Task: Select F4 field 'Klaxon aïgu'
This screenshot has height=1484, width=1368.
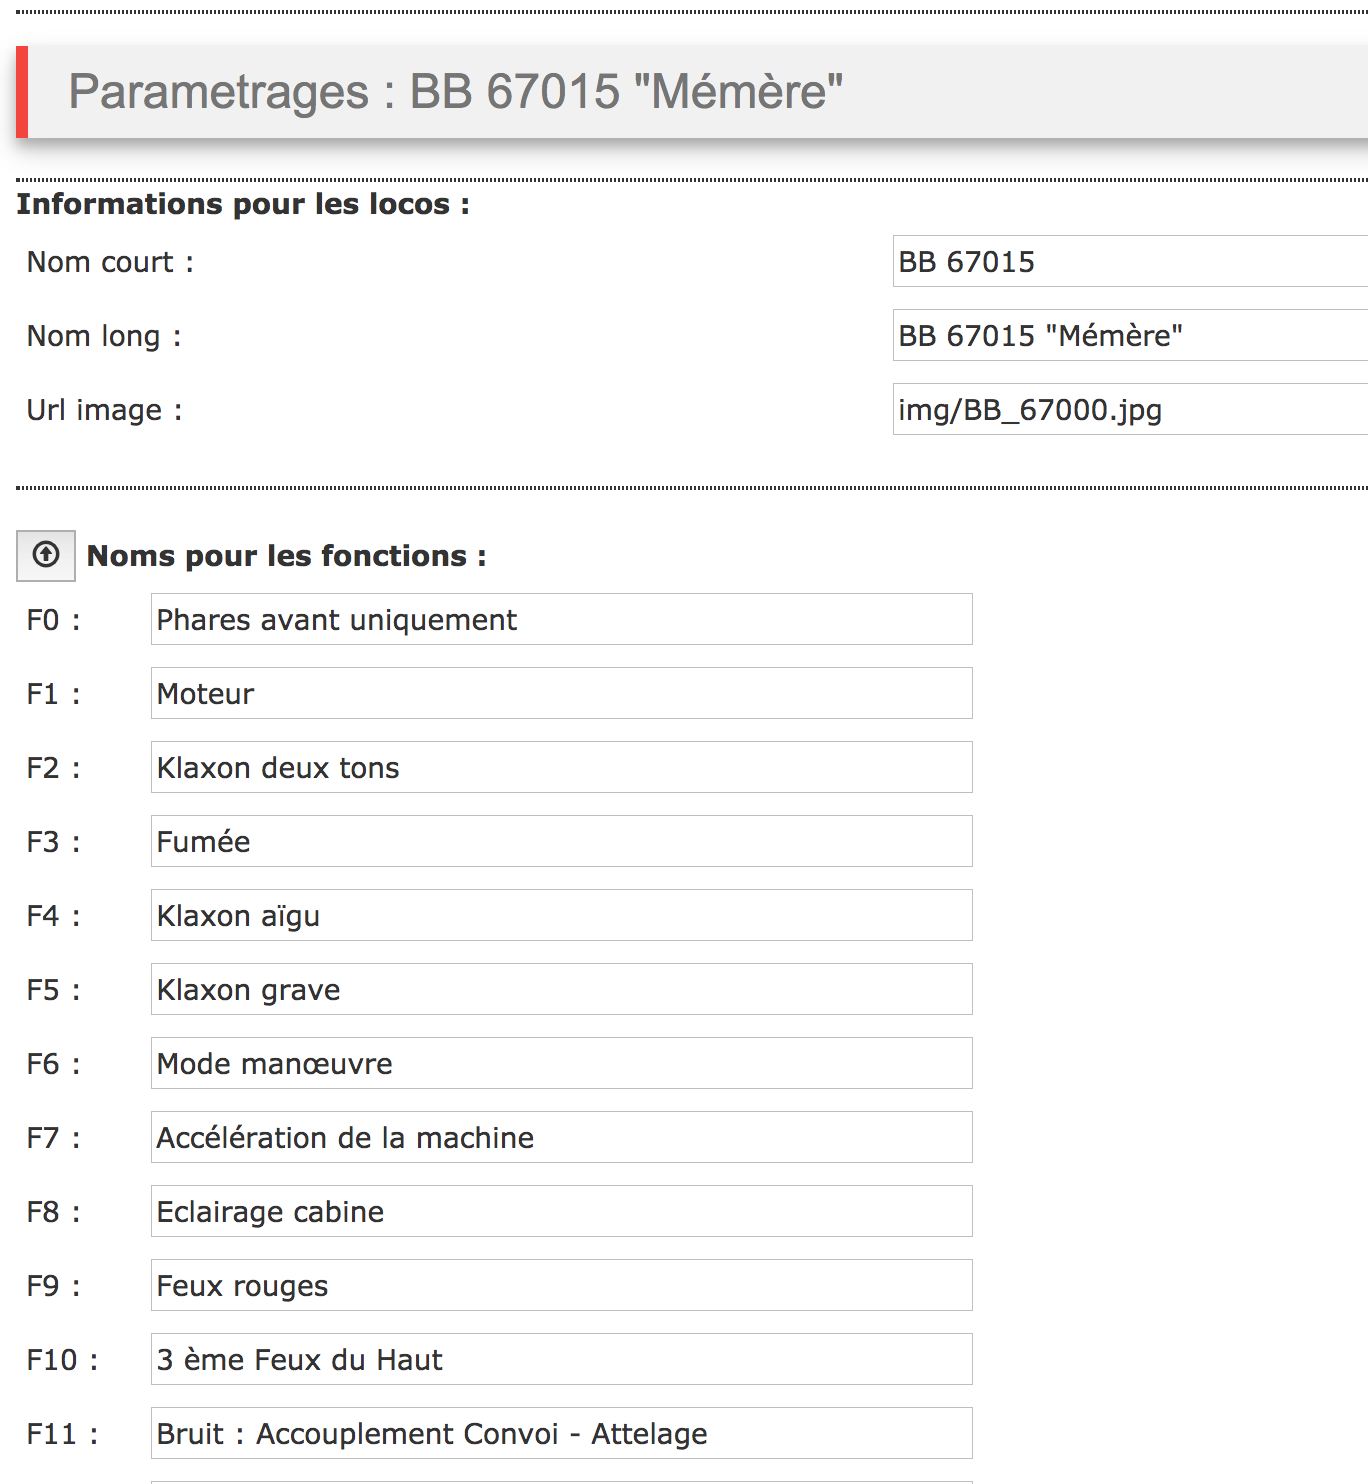Action: 562,915
